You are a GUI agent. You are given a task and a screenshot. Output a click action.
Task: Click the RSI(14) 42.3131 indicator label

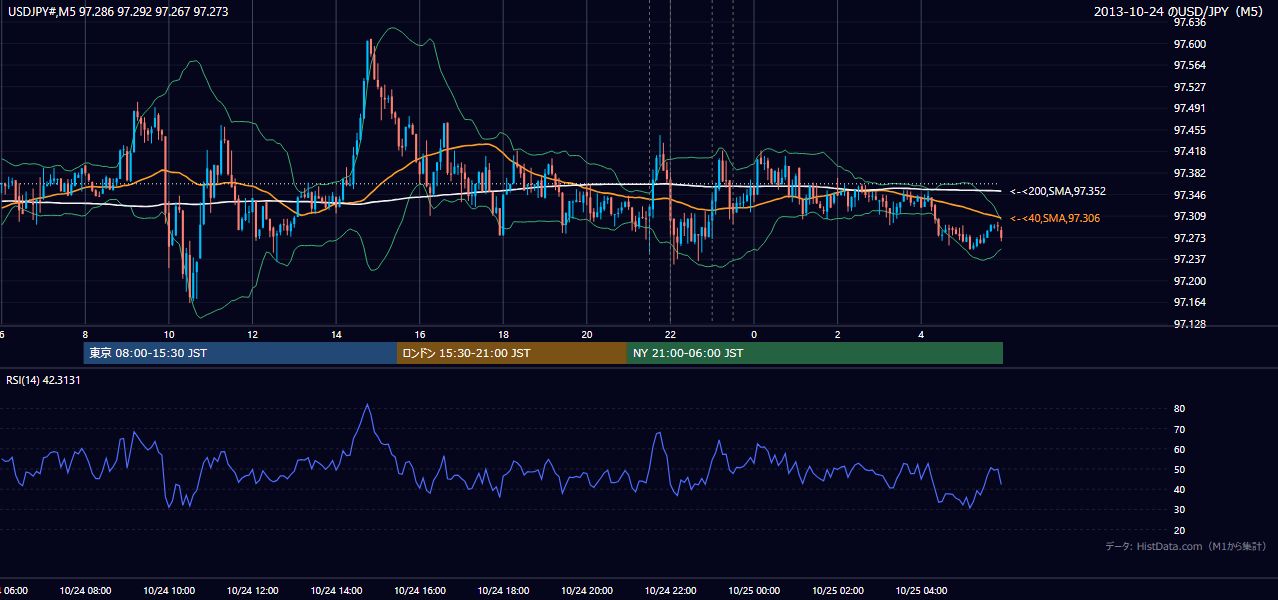click(44, 380)
